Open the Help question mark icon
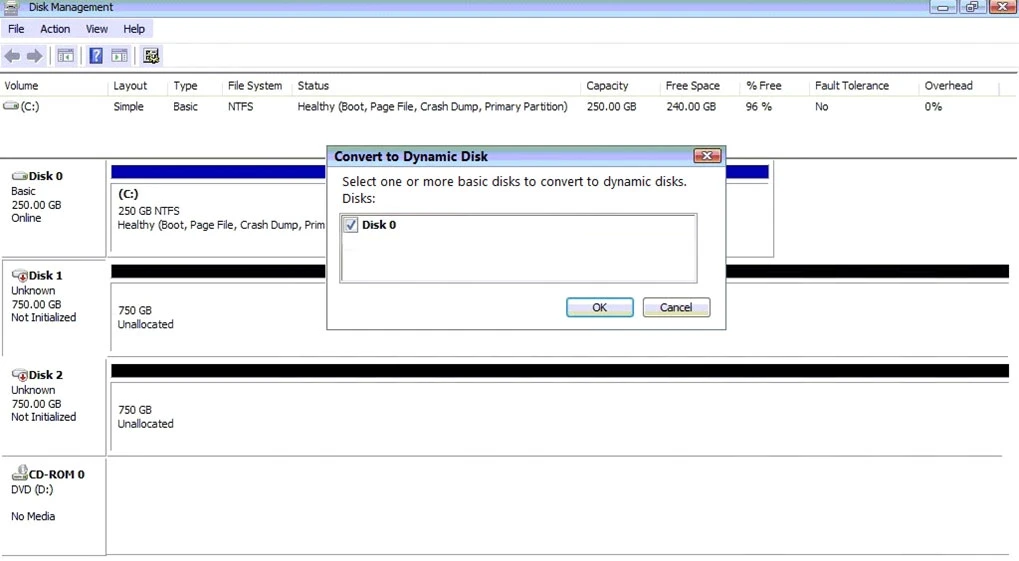The image size is (1019, 561). click(x=96, y=56)
